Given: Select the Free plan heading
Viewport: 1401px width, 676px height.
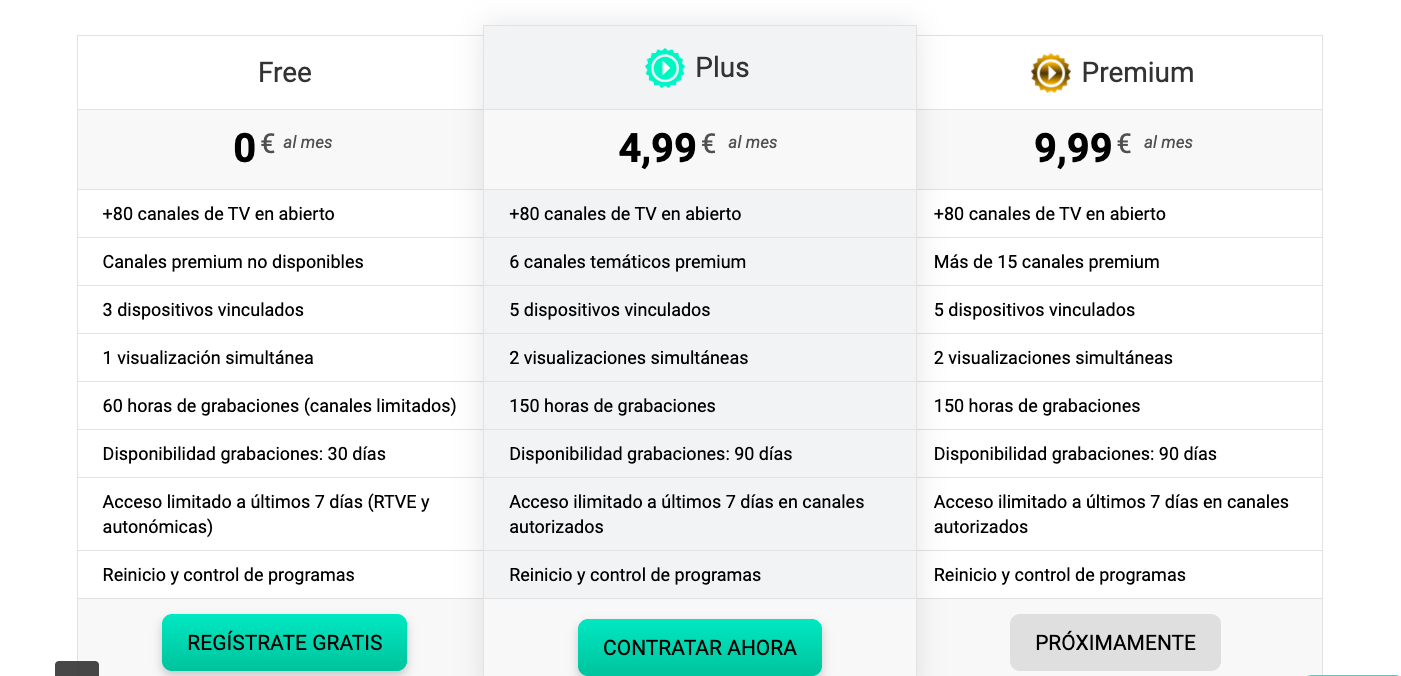Looking at the screenshot, I should coord(285,73).
